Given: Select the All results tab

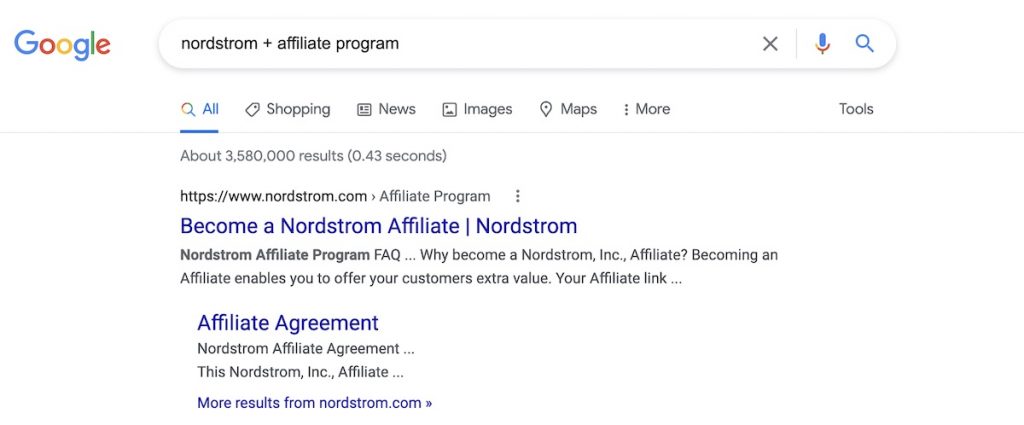Looking at the screenshot, I should coord(200,109).
